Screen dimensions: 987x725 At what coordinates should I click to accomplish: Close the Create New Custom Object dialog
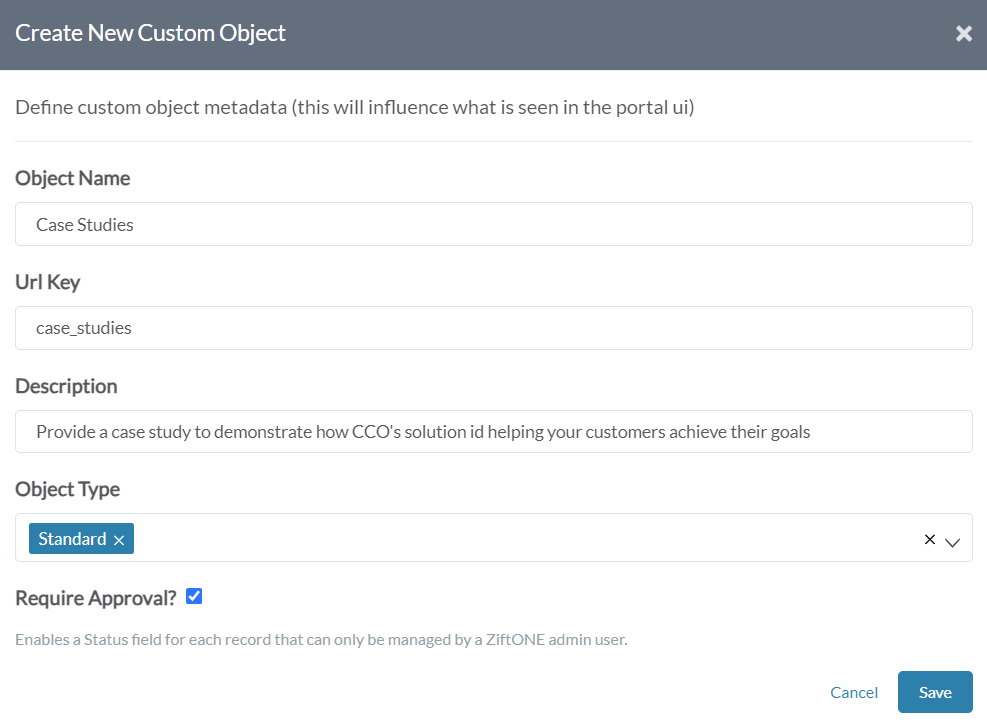click(x=963, y=32)
